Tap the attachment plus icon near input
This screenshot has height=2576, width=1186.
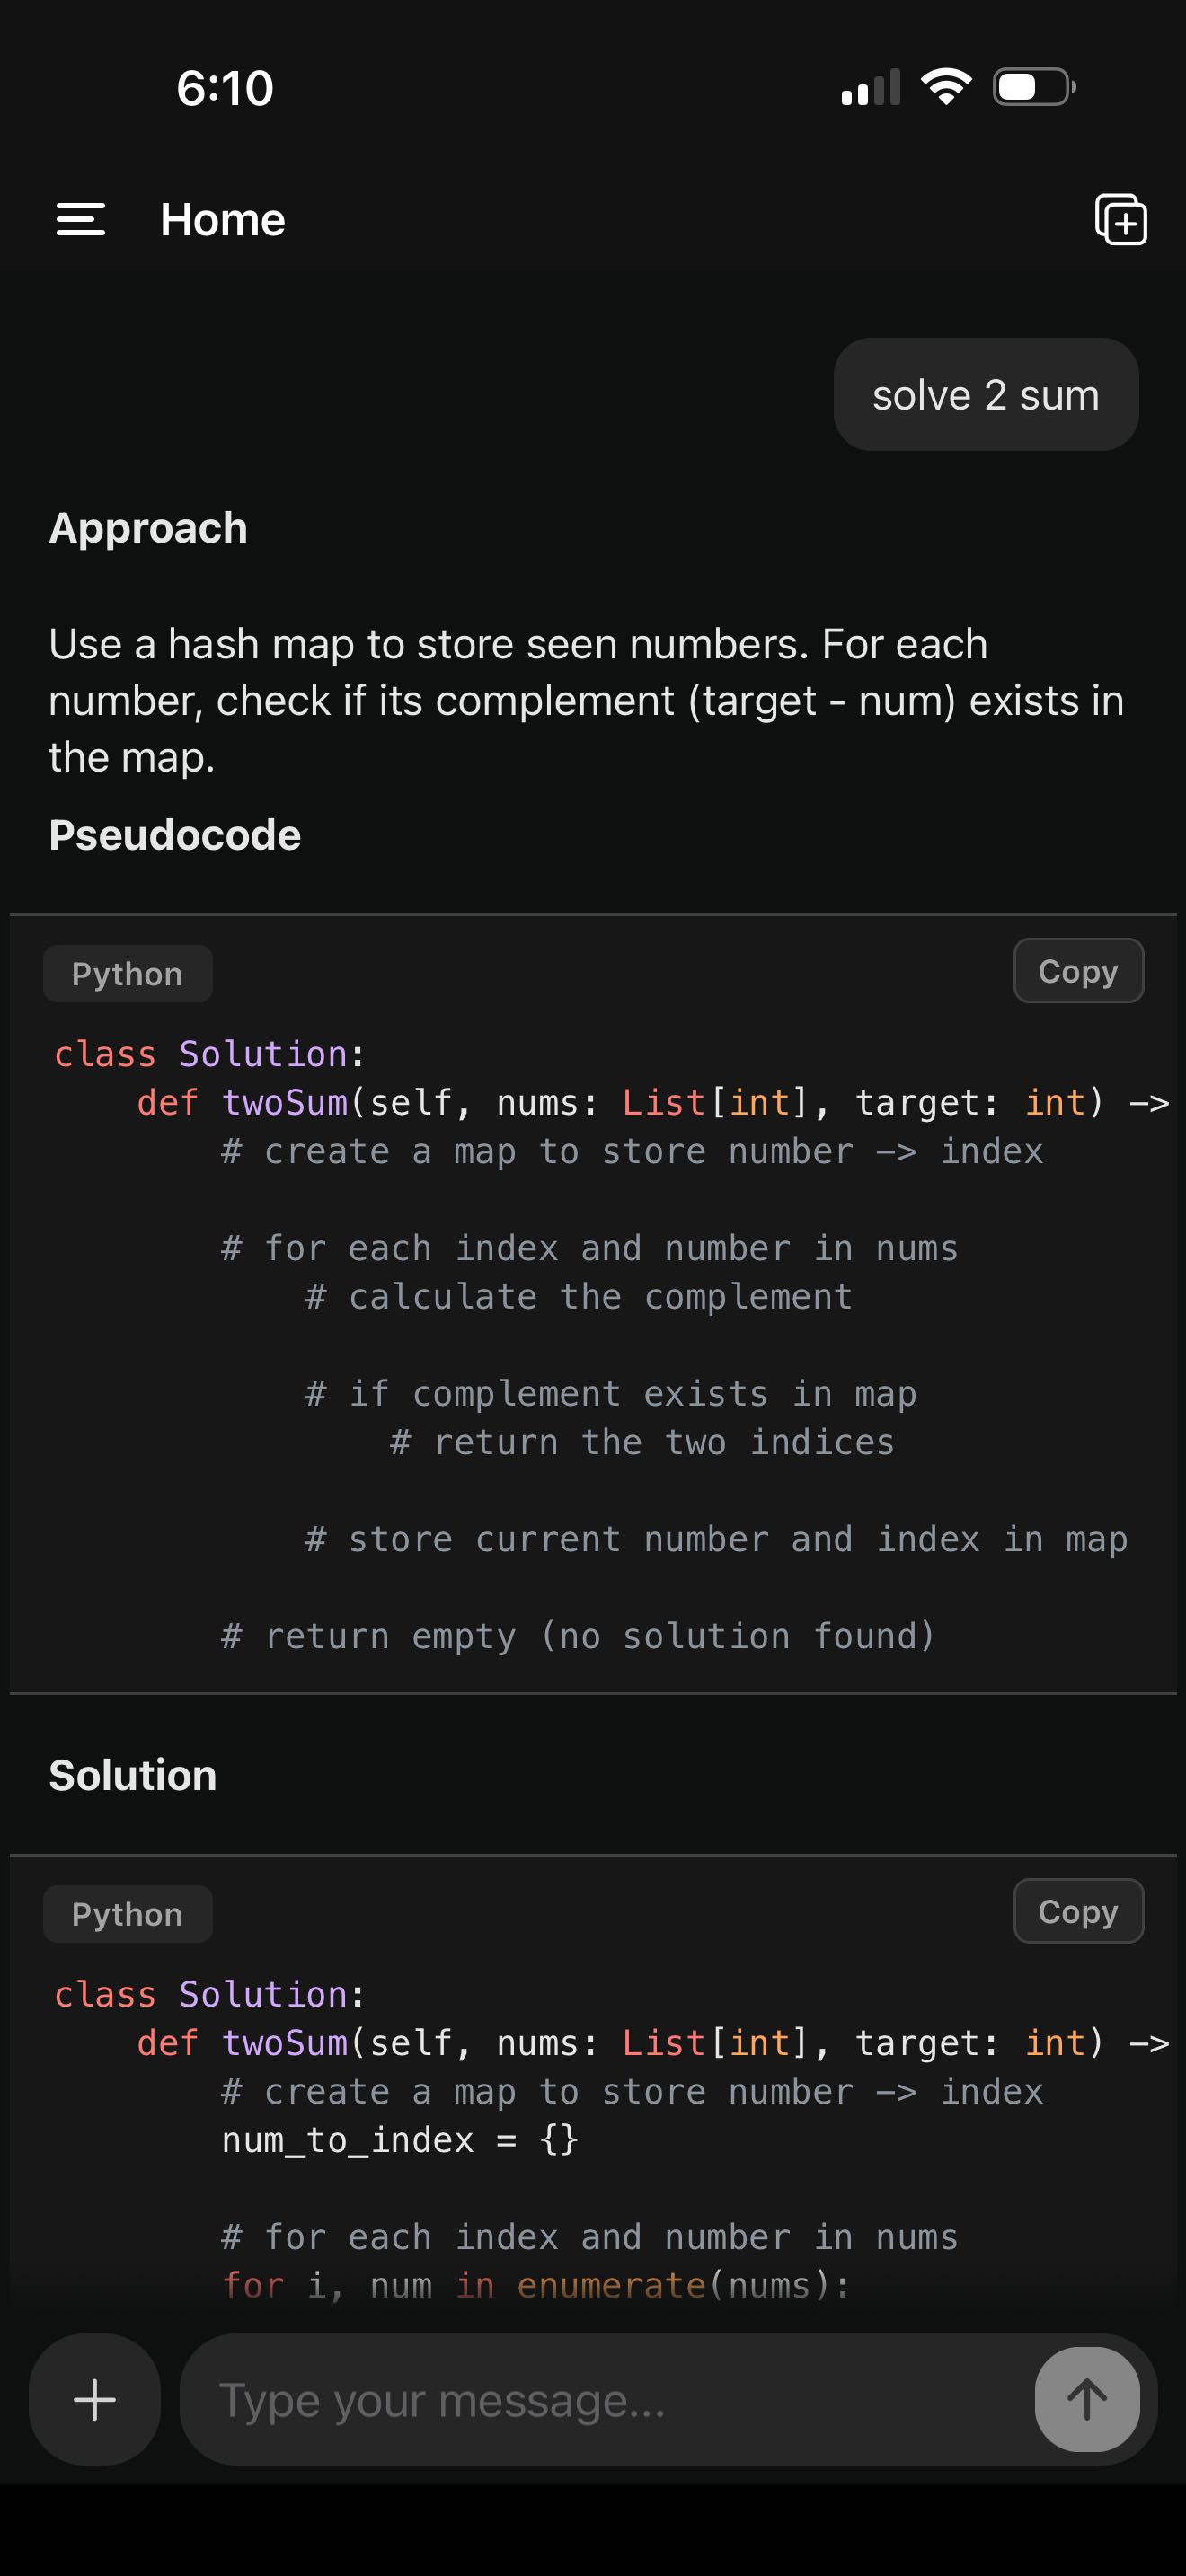point(93,2399)
